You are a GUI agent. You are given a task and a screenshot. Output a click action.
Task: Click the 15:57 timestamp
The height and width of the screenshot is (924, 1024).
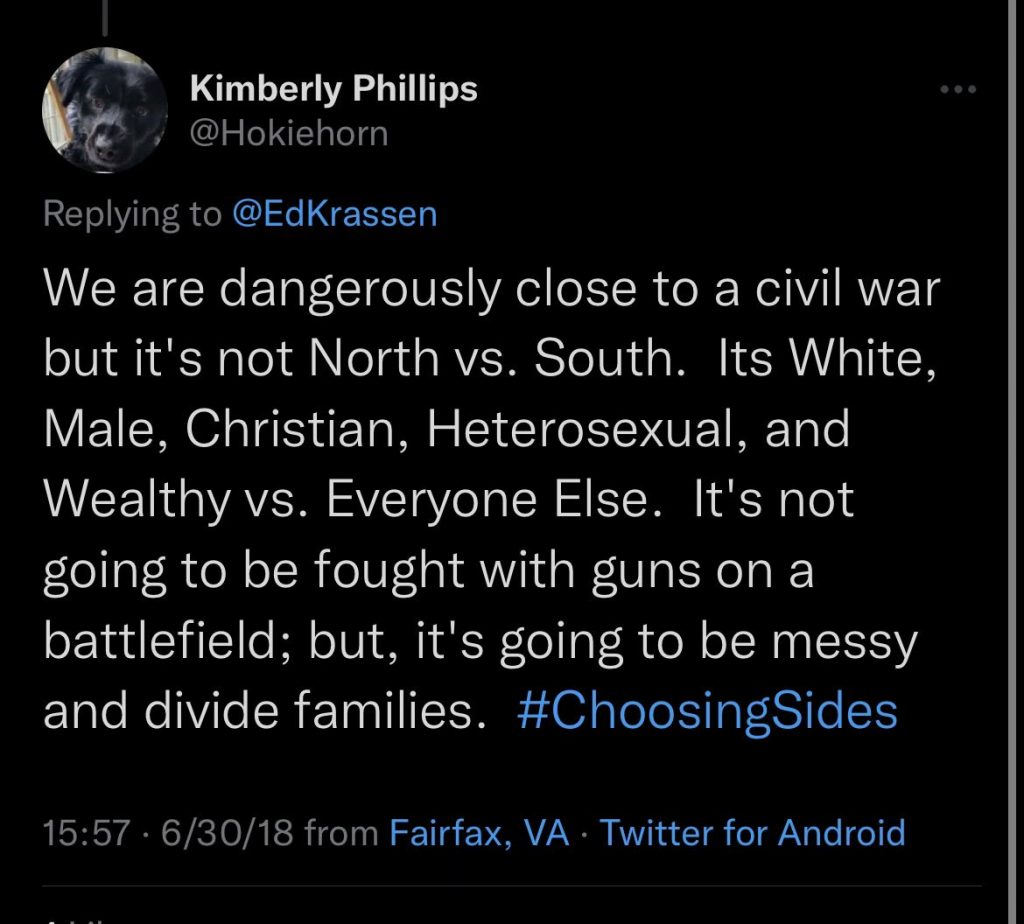86,833
